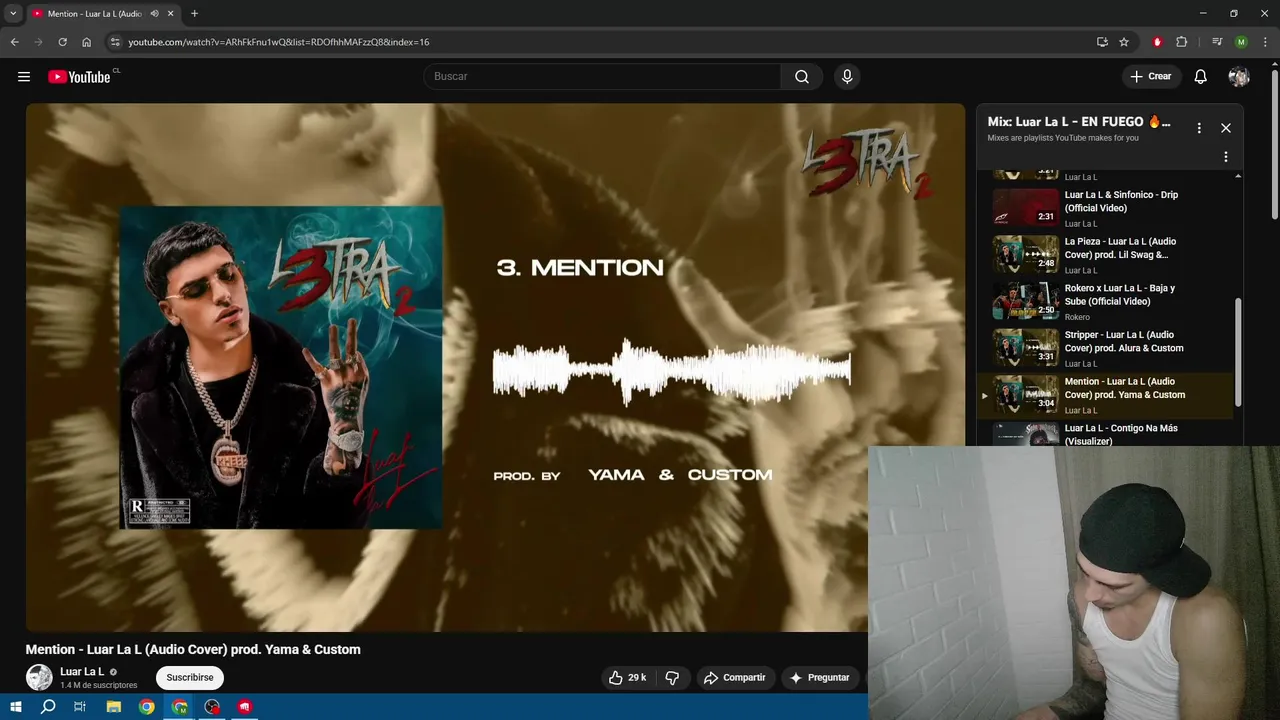
Task: Go forward in browser history
Action: coord(38,42)
